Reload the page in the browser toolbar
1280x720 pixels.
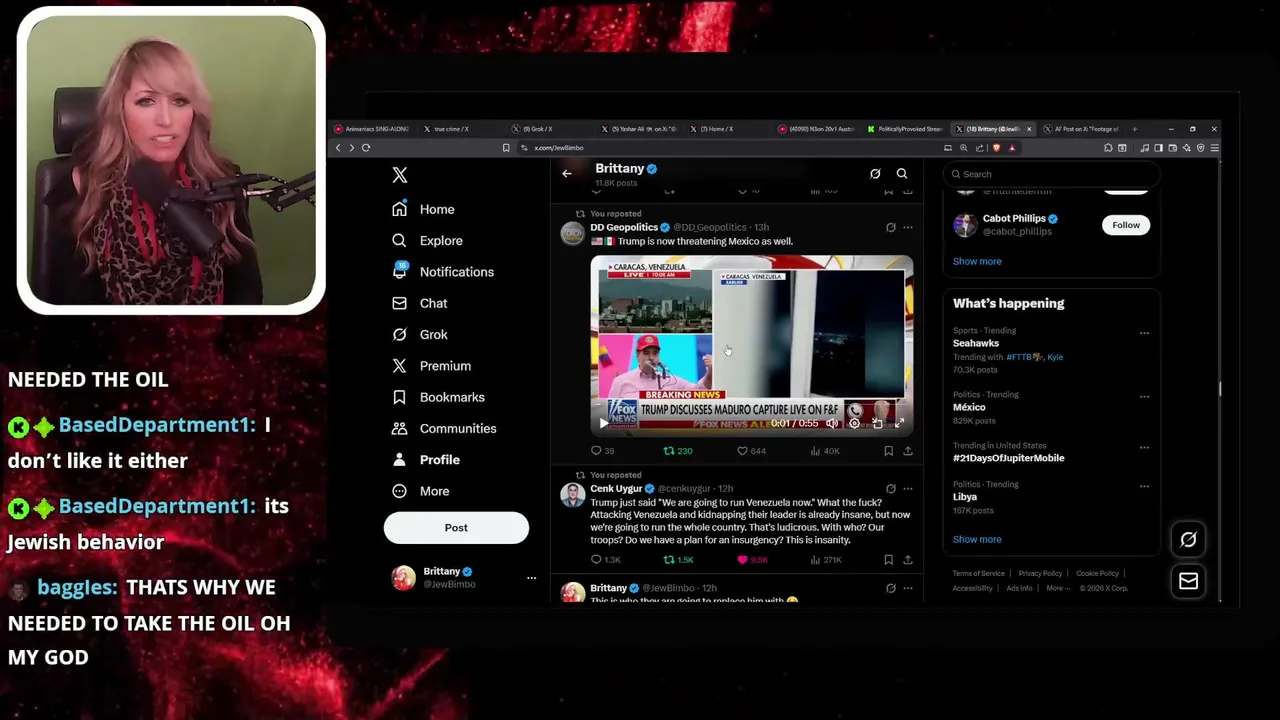pyautogui.click(x=366, y=148)
